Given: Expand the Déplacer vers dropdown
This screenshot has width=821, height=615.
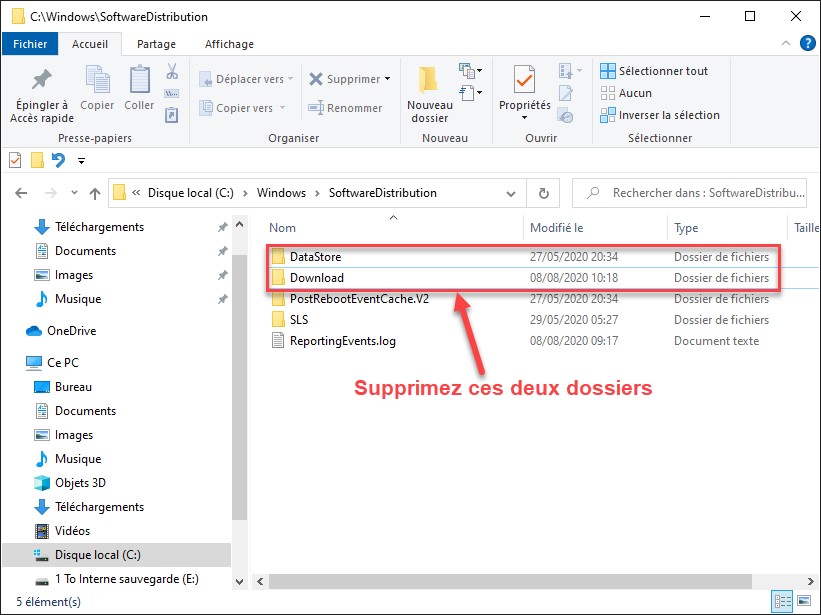Looking at the screenshot, I should tap(291, 79).
